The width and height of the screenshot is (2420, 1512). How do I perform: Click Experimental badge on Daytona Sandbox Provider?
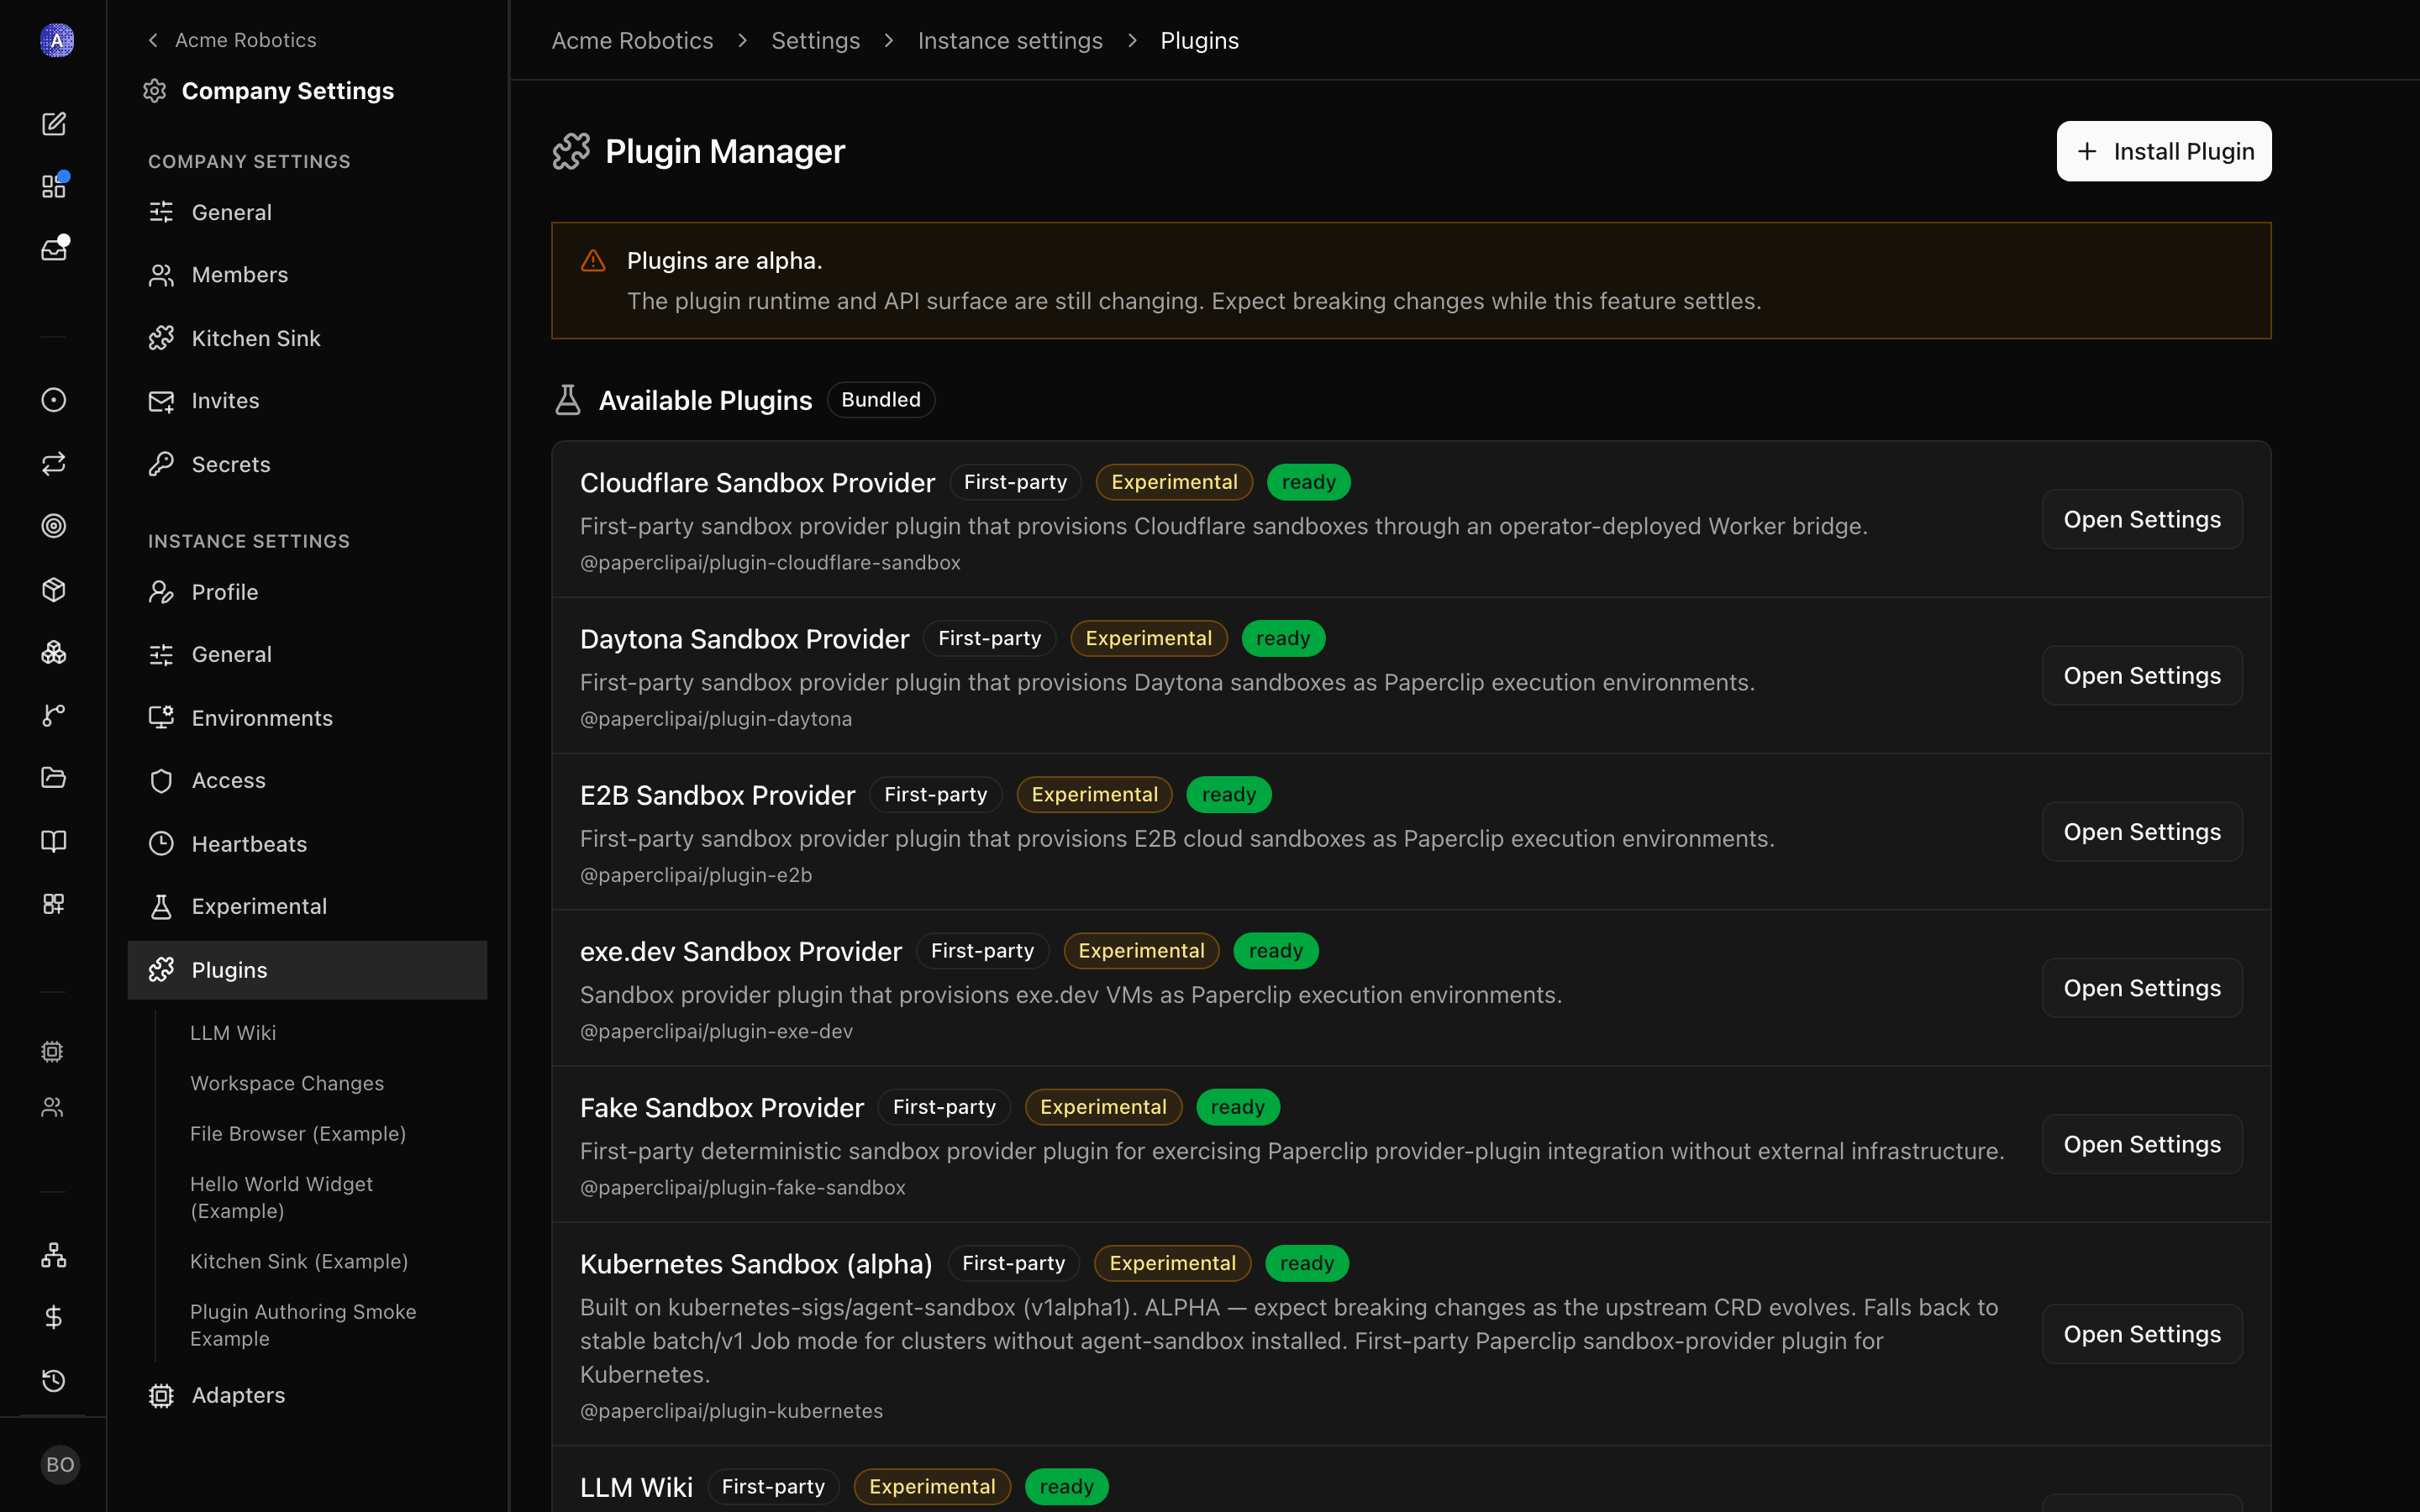click(x=1149, y=638)
